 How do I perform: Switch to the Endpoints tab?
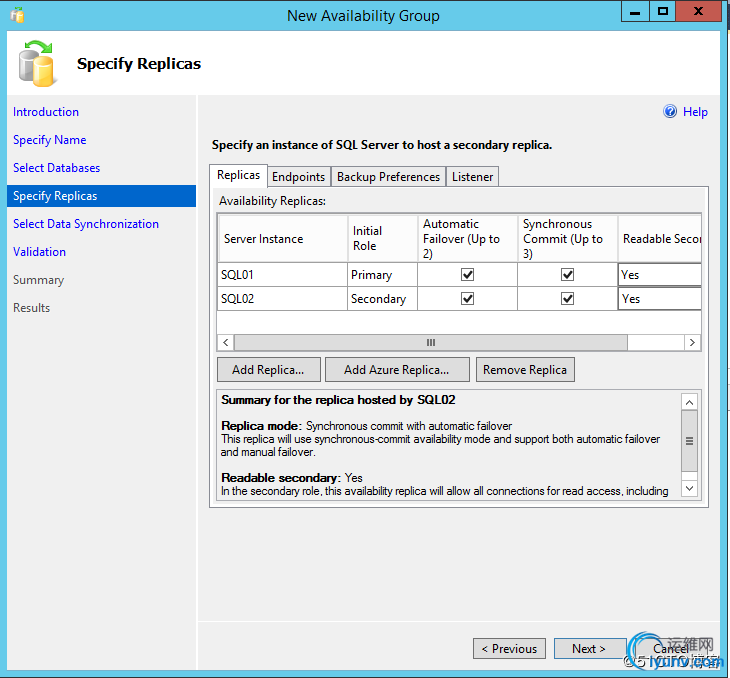tap(298, 177)
